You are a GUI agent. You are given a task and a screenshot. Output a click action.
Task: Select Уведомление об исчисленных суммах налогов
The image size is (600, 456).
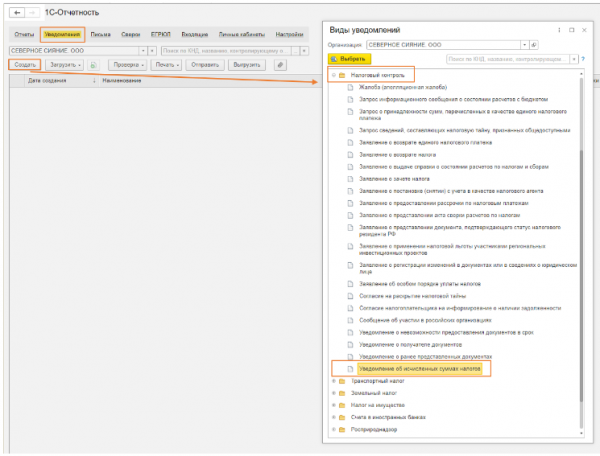coord(419,369)
